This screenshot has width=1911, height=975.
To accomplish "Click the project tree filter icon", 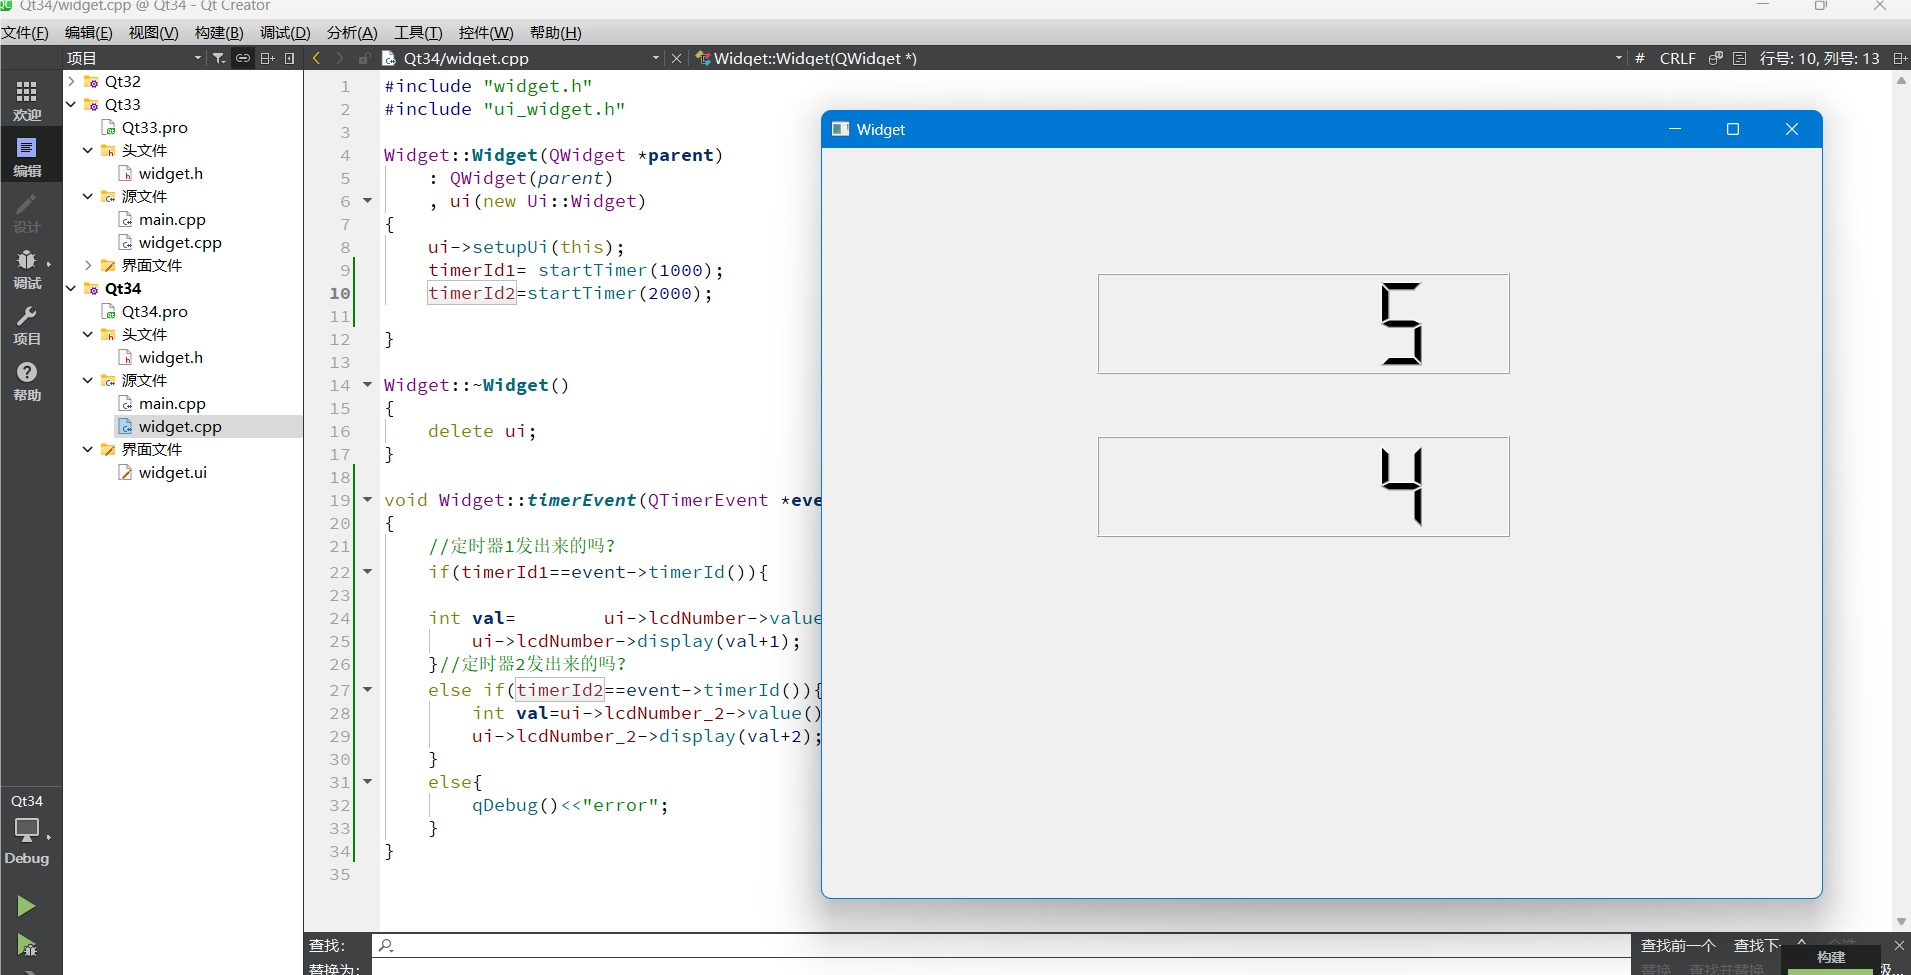I will [219, 58].
